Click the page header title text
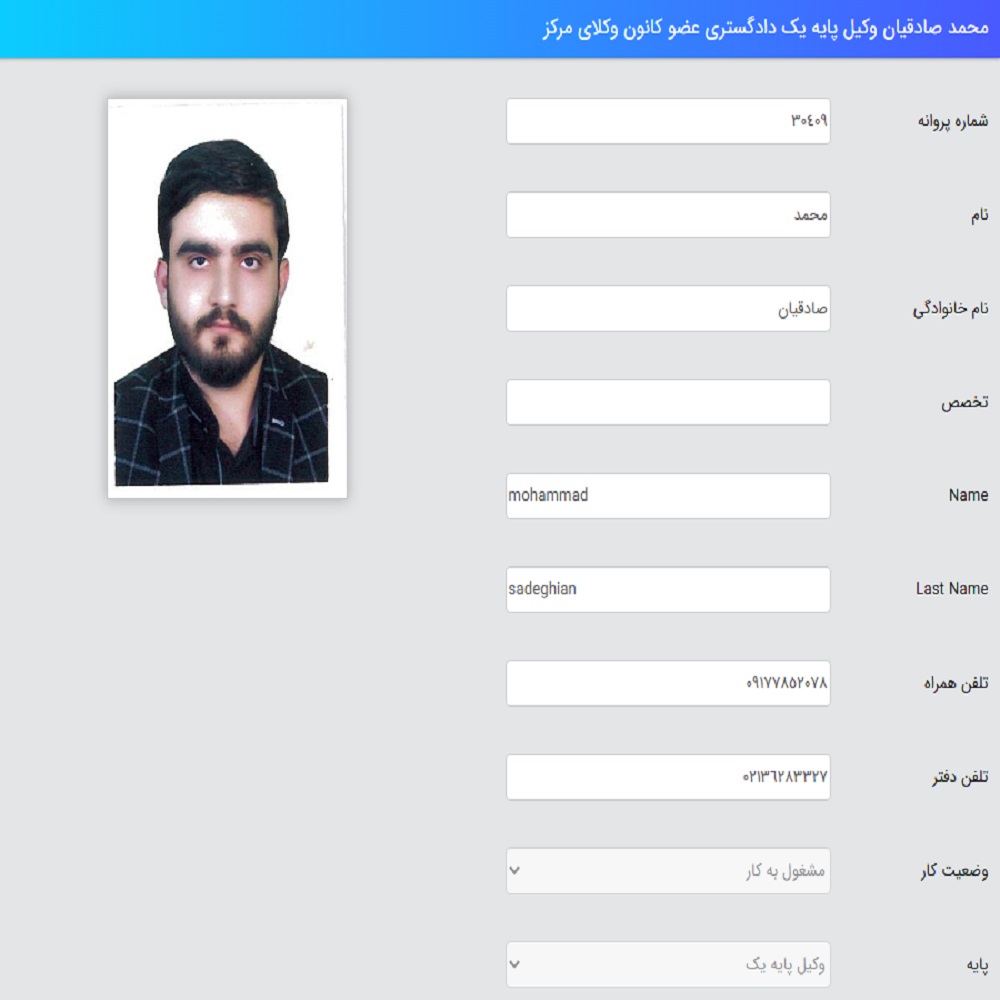 [x=765, y=28]
